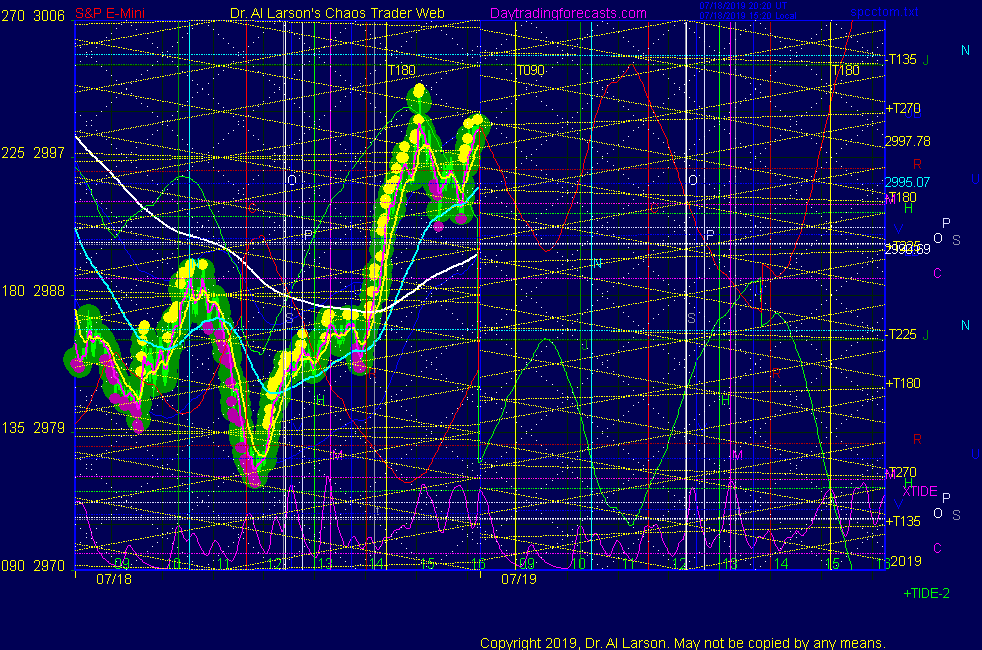Click the magenta 'XTIDE' legend label

pyautogui.click(x=919, y=492)
